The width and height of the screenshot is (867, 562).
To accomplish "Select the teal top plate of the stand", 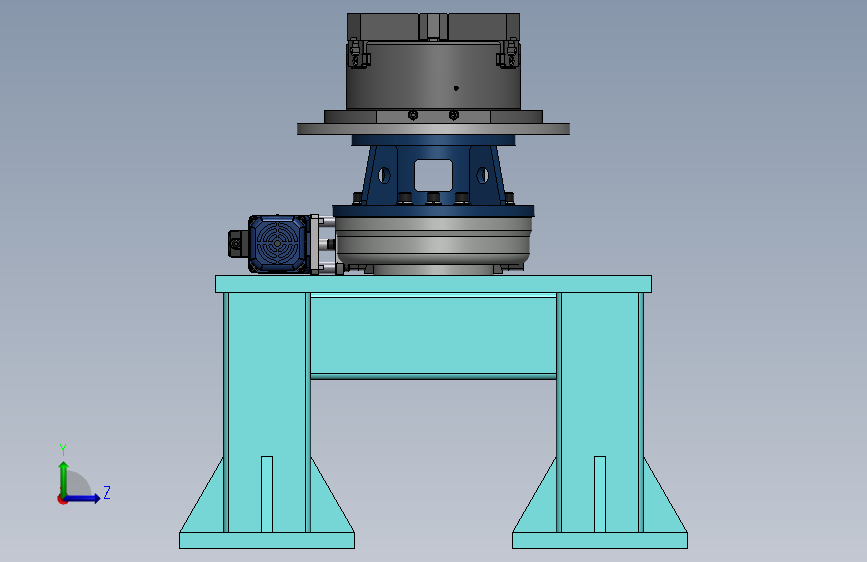I will pyautogui.click(x=434, y=284).
